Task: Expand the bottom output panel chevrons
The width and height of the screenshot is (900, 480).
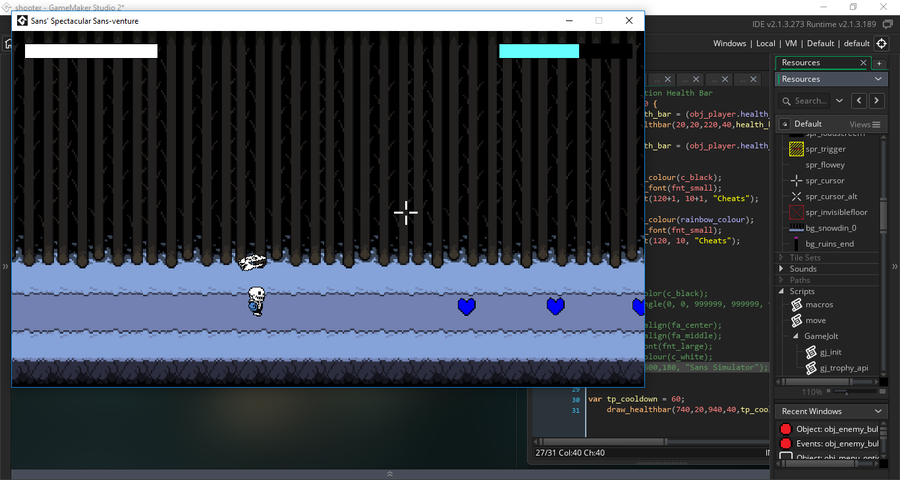Action: tap(390, 474)
